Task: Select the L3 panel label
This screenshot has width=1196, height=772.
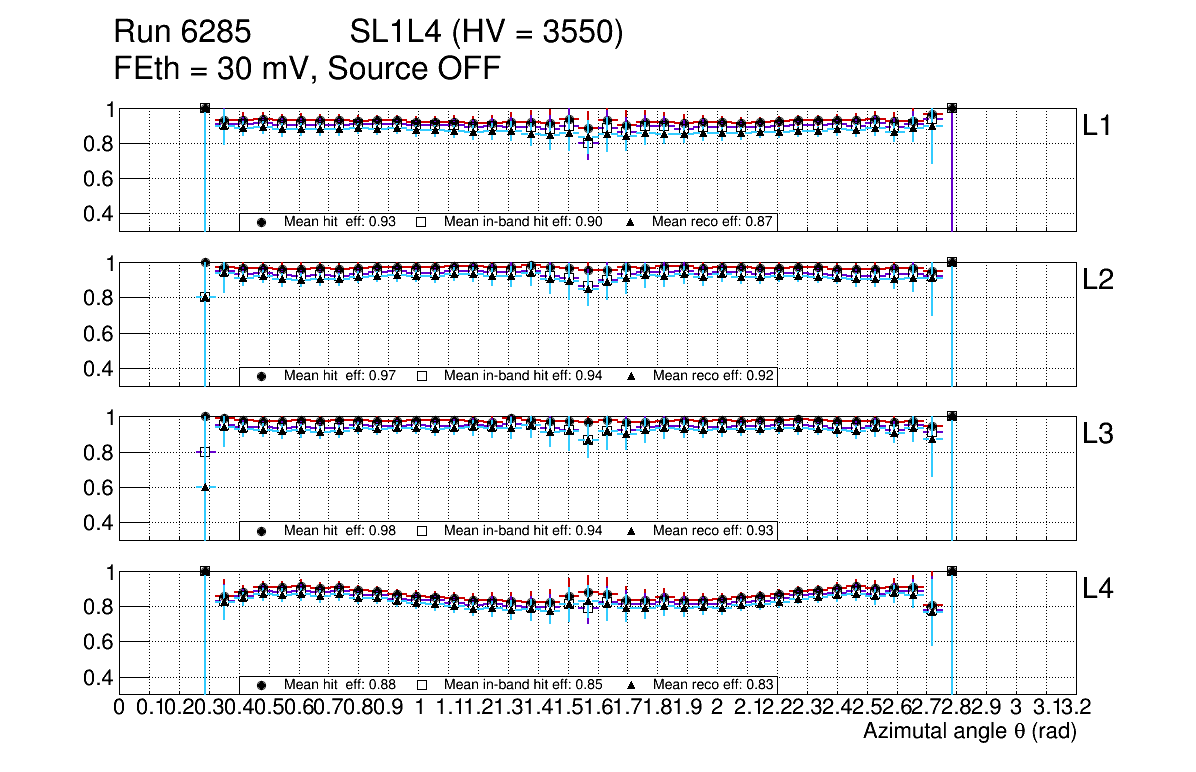Action: point(1100,435)
